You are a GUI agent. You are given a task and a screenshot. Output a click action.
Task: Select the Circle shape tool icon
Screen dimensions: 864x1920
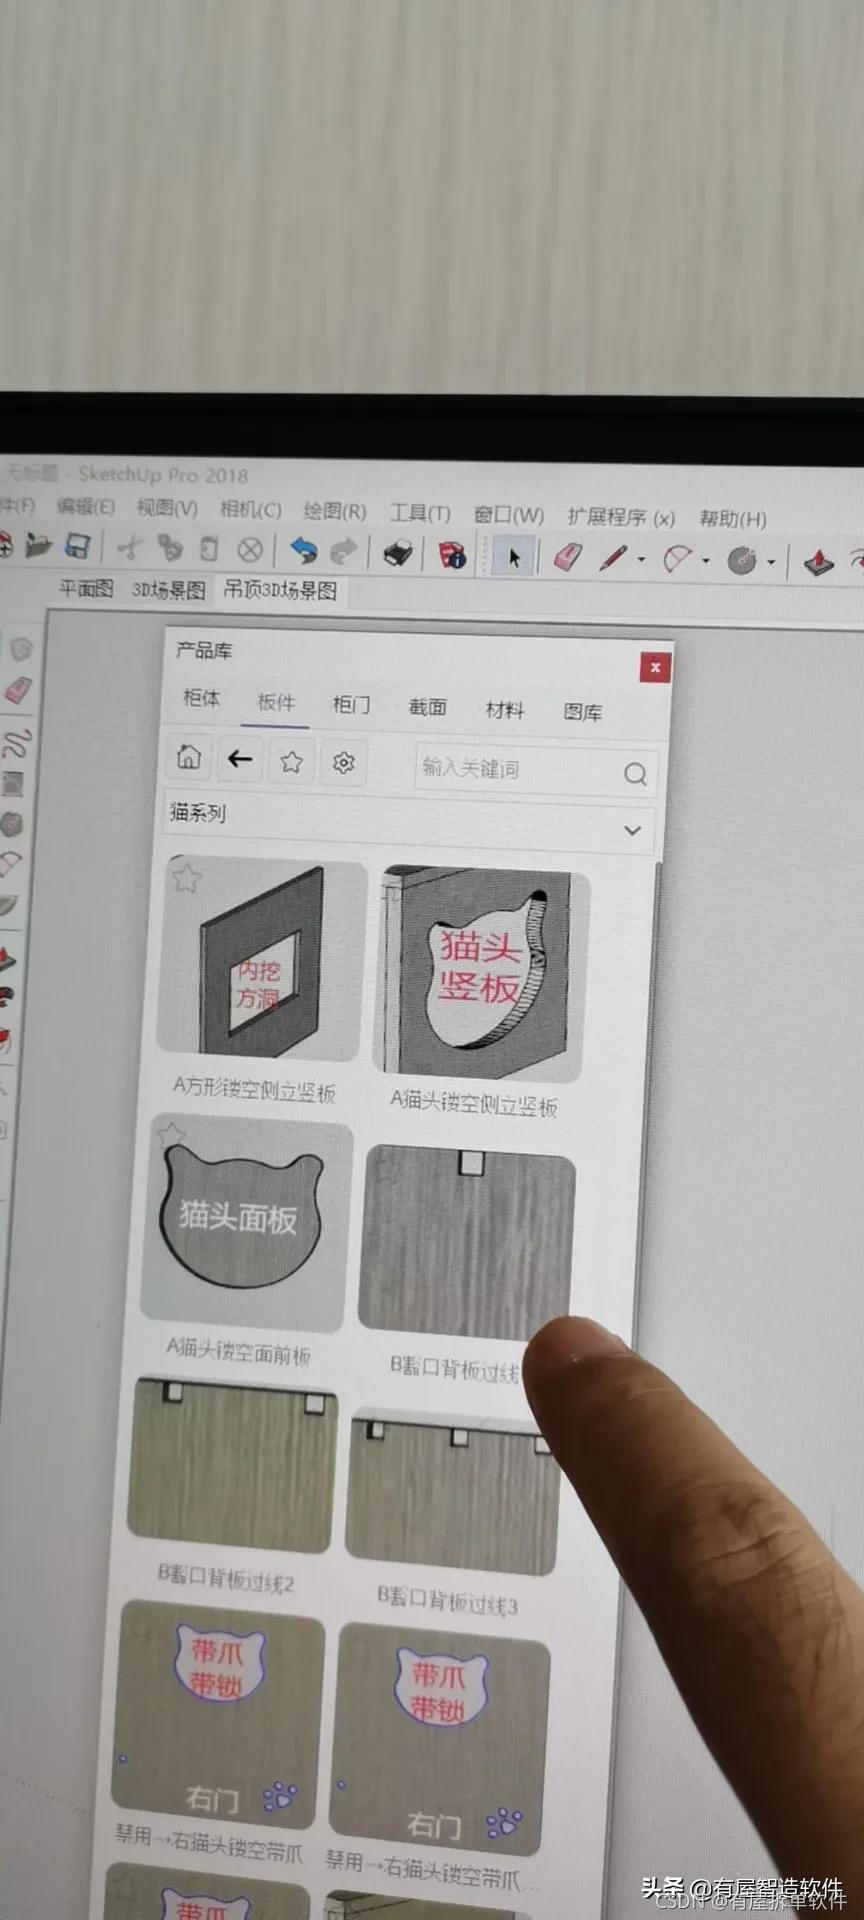741,561
